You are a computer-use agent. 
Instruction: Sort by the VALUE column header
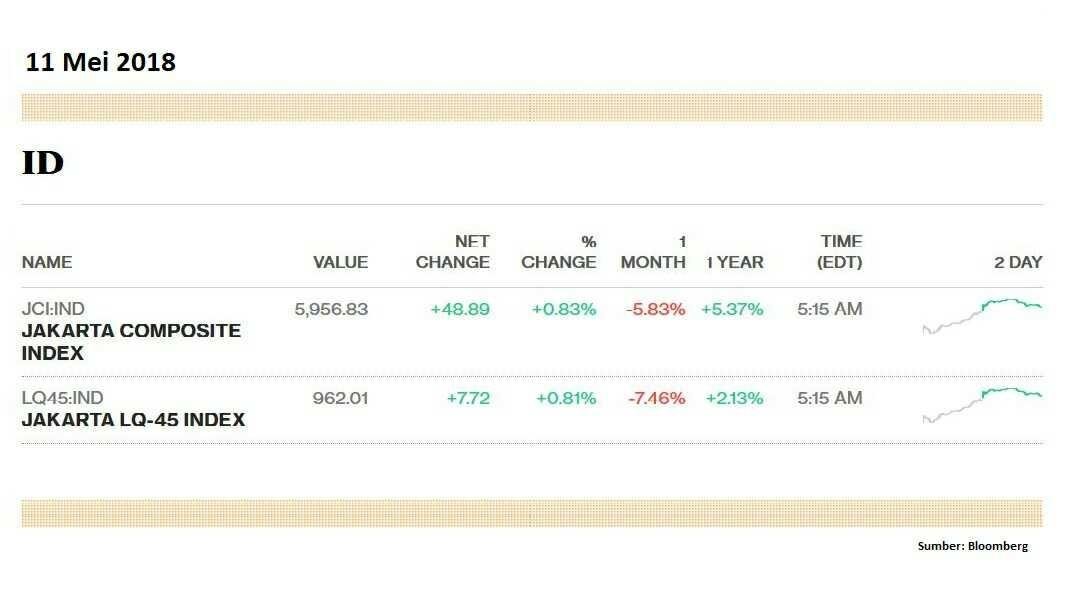point(341,262)
